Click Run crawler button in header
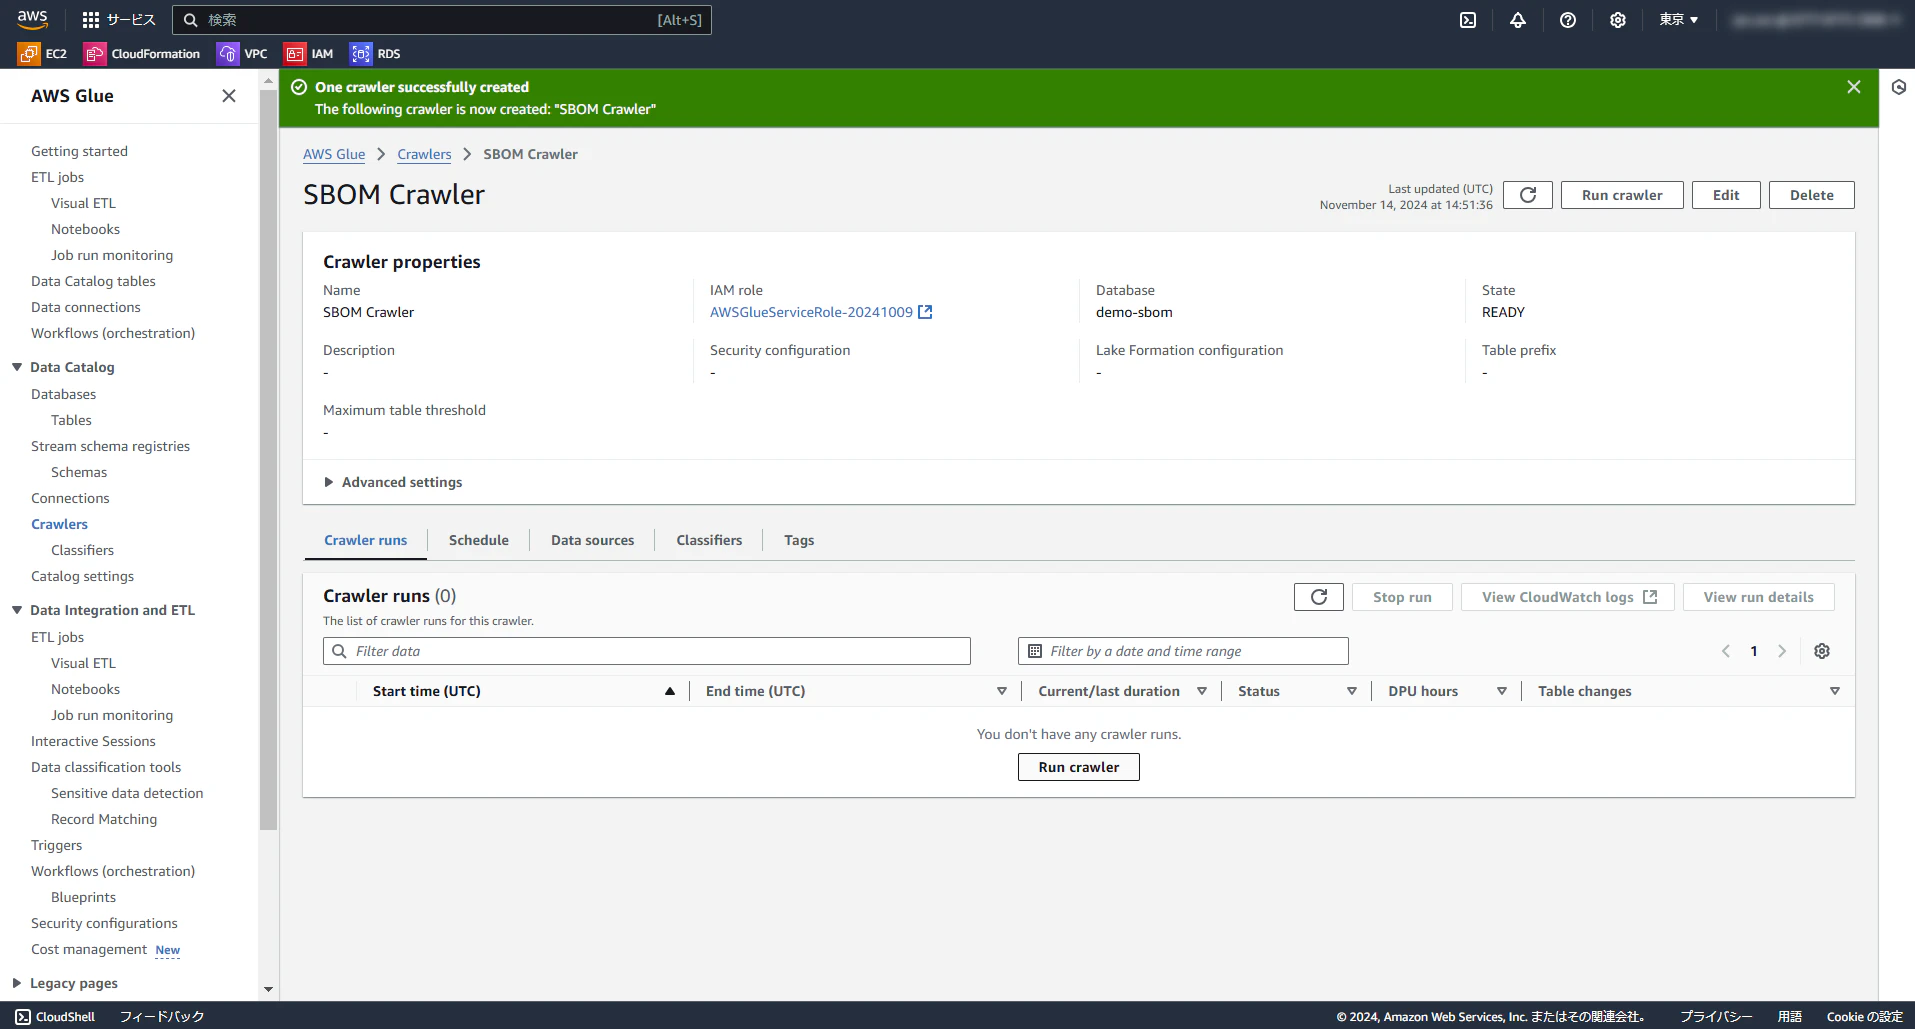Viewport: 1915px width, 1029px height. pyautogui.click(x=1622, y=195)
